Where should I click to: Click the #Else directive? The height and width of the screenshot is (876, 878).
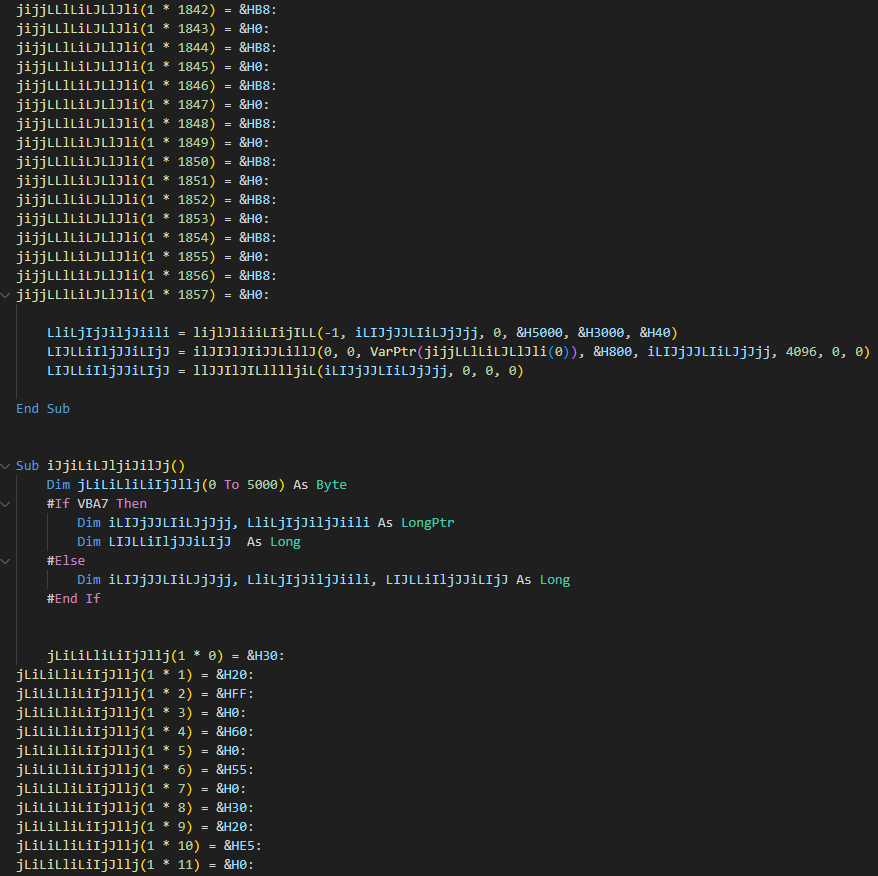(x=66, y=561)
